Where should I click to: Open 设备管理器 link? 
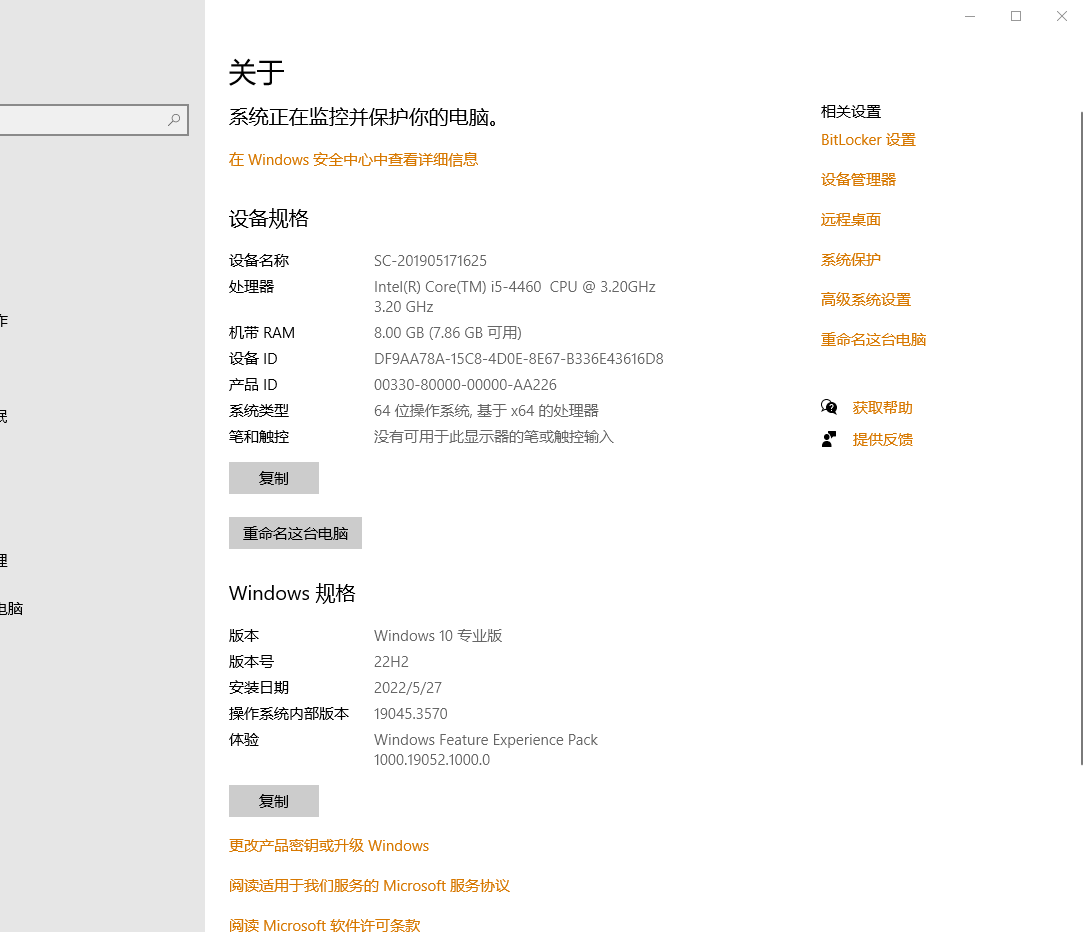click(858, 180)
